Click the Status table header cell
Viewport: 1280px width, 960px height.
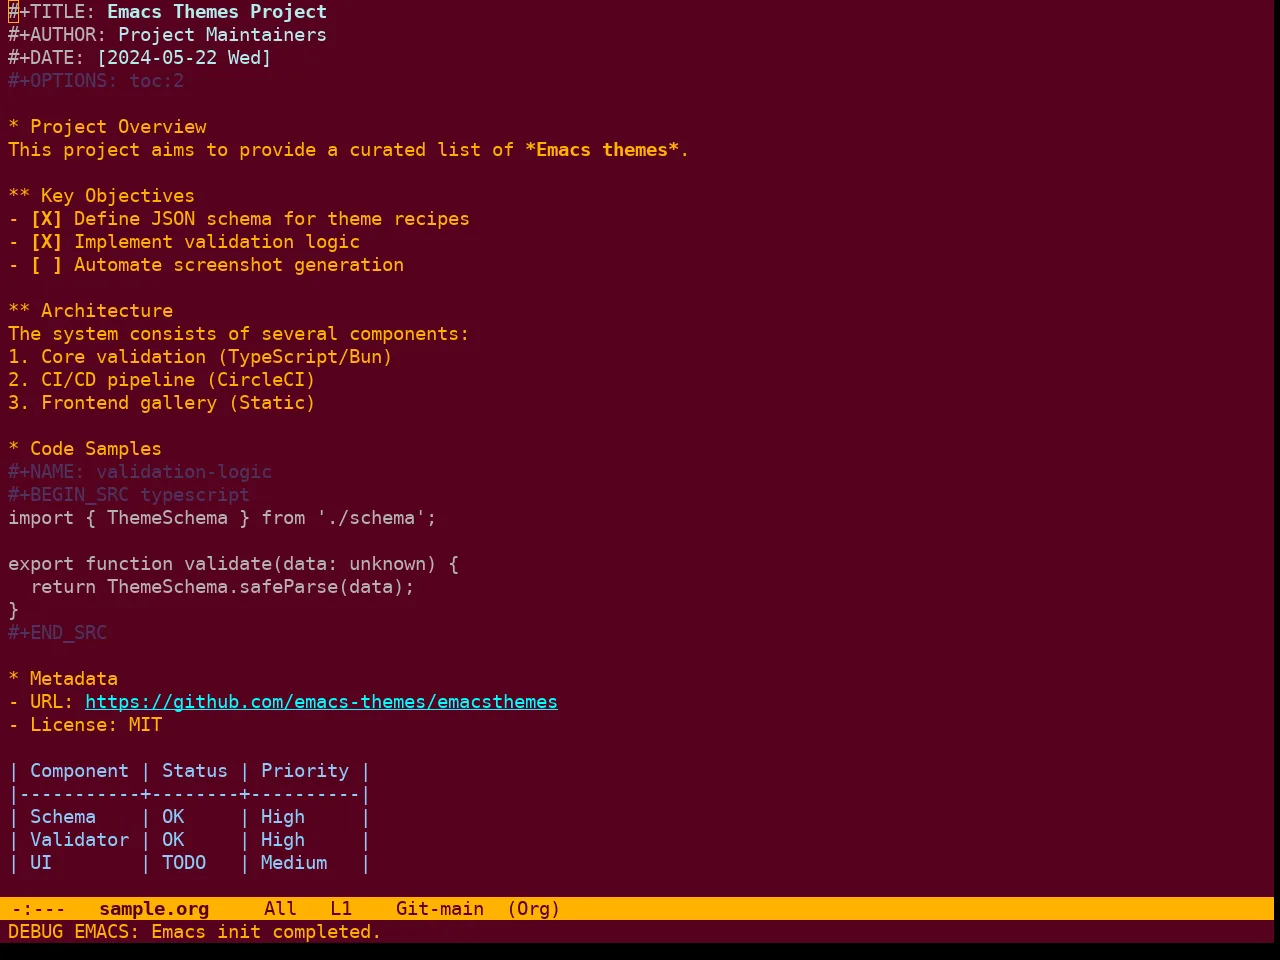click(x=195, y=771)
